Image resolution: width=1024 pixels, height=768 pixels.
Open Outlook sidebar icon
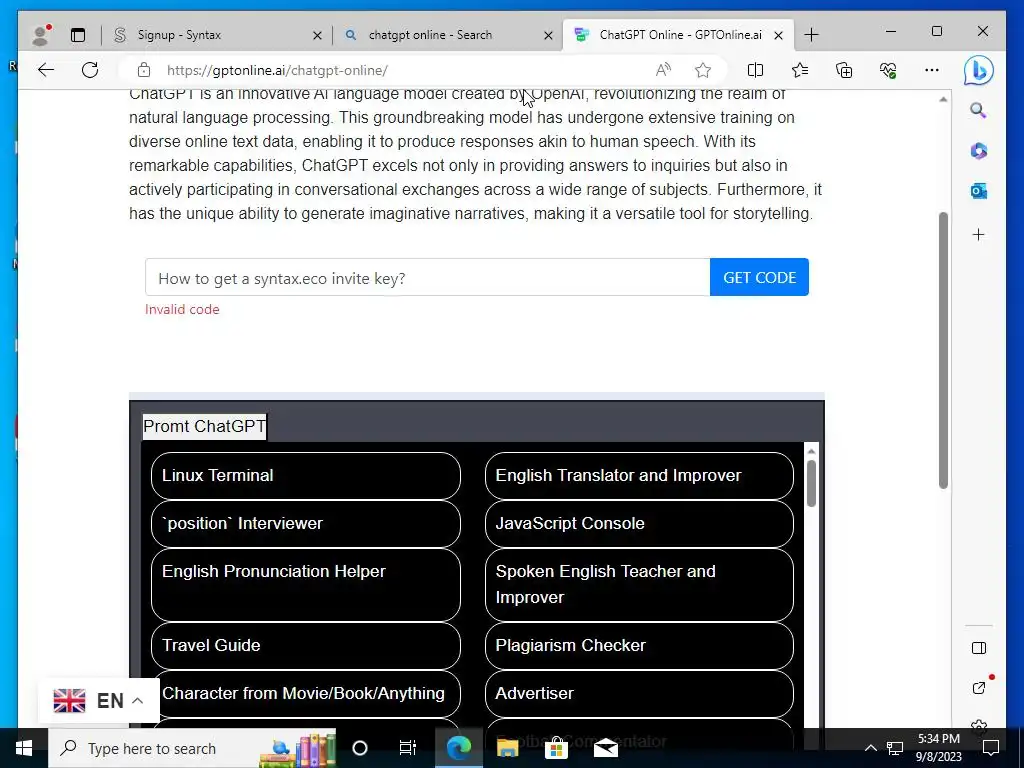click(x=978, y=191)
